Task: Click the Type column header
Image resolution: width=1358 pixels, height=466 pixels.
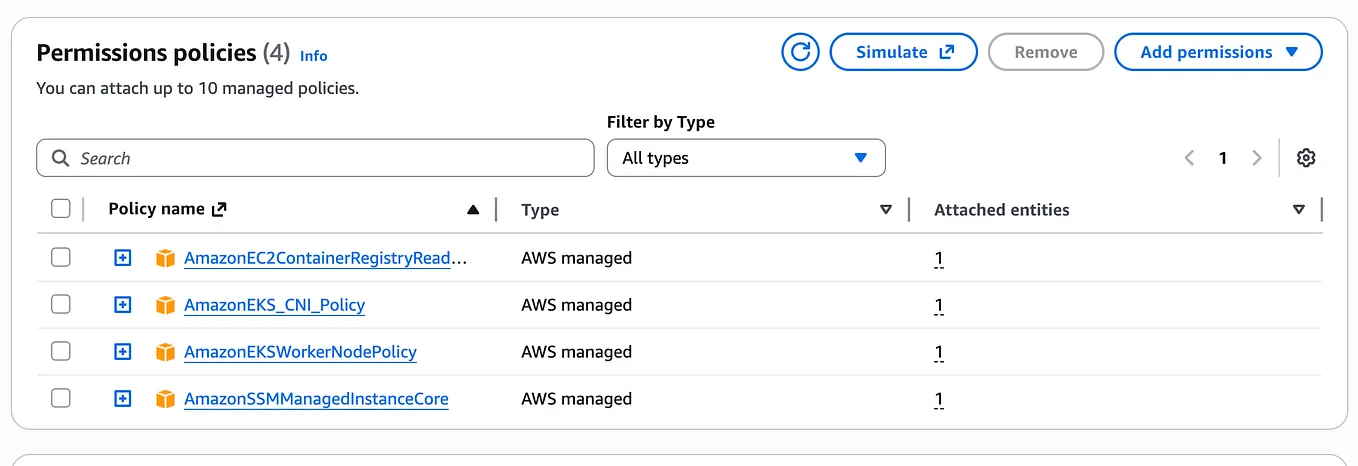Action: click(x=540, y=210)
